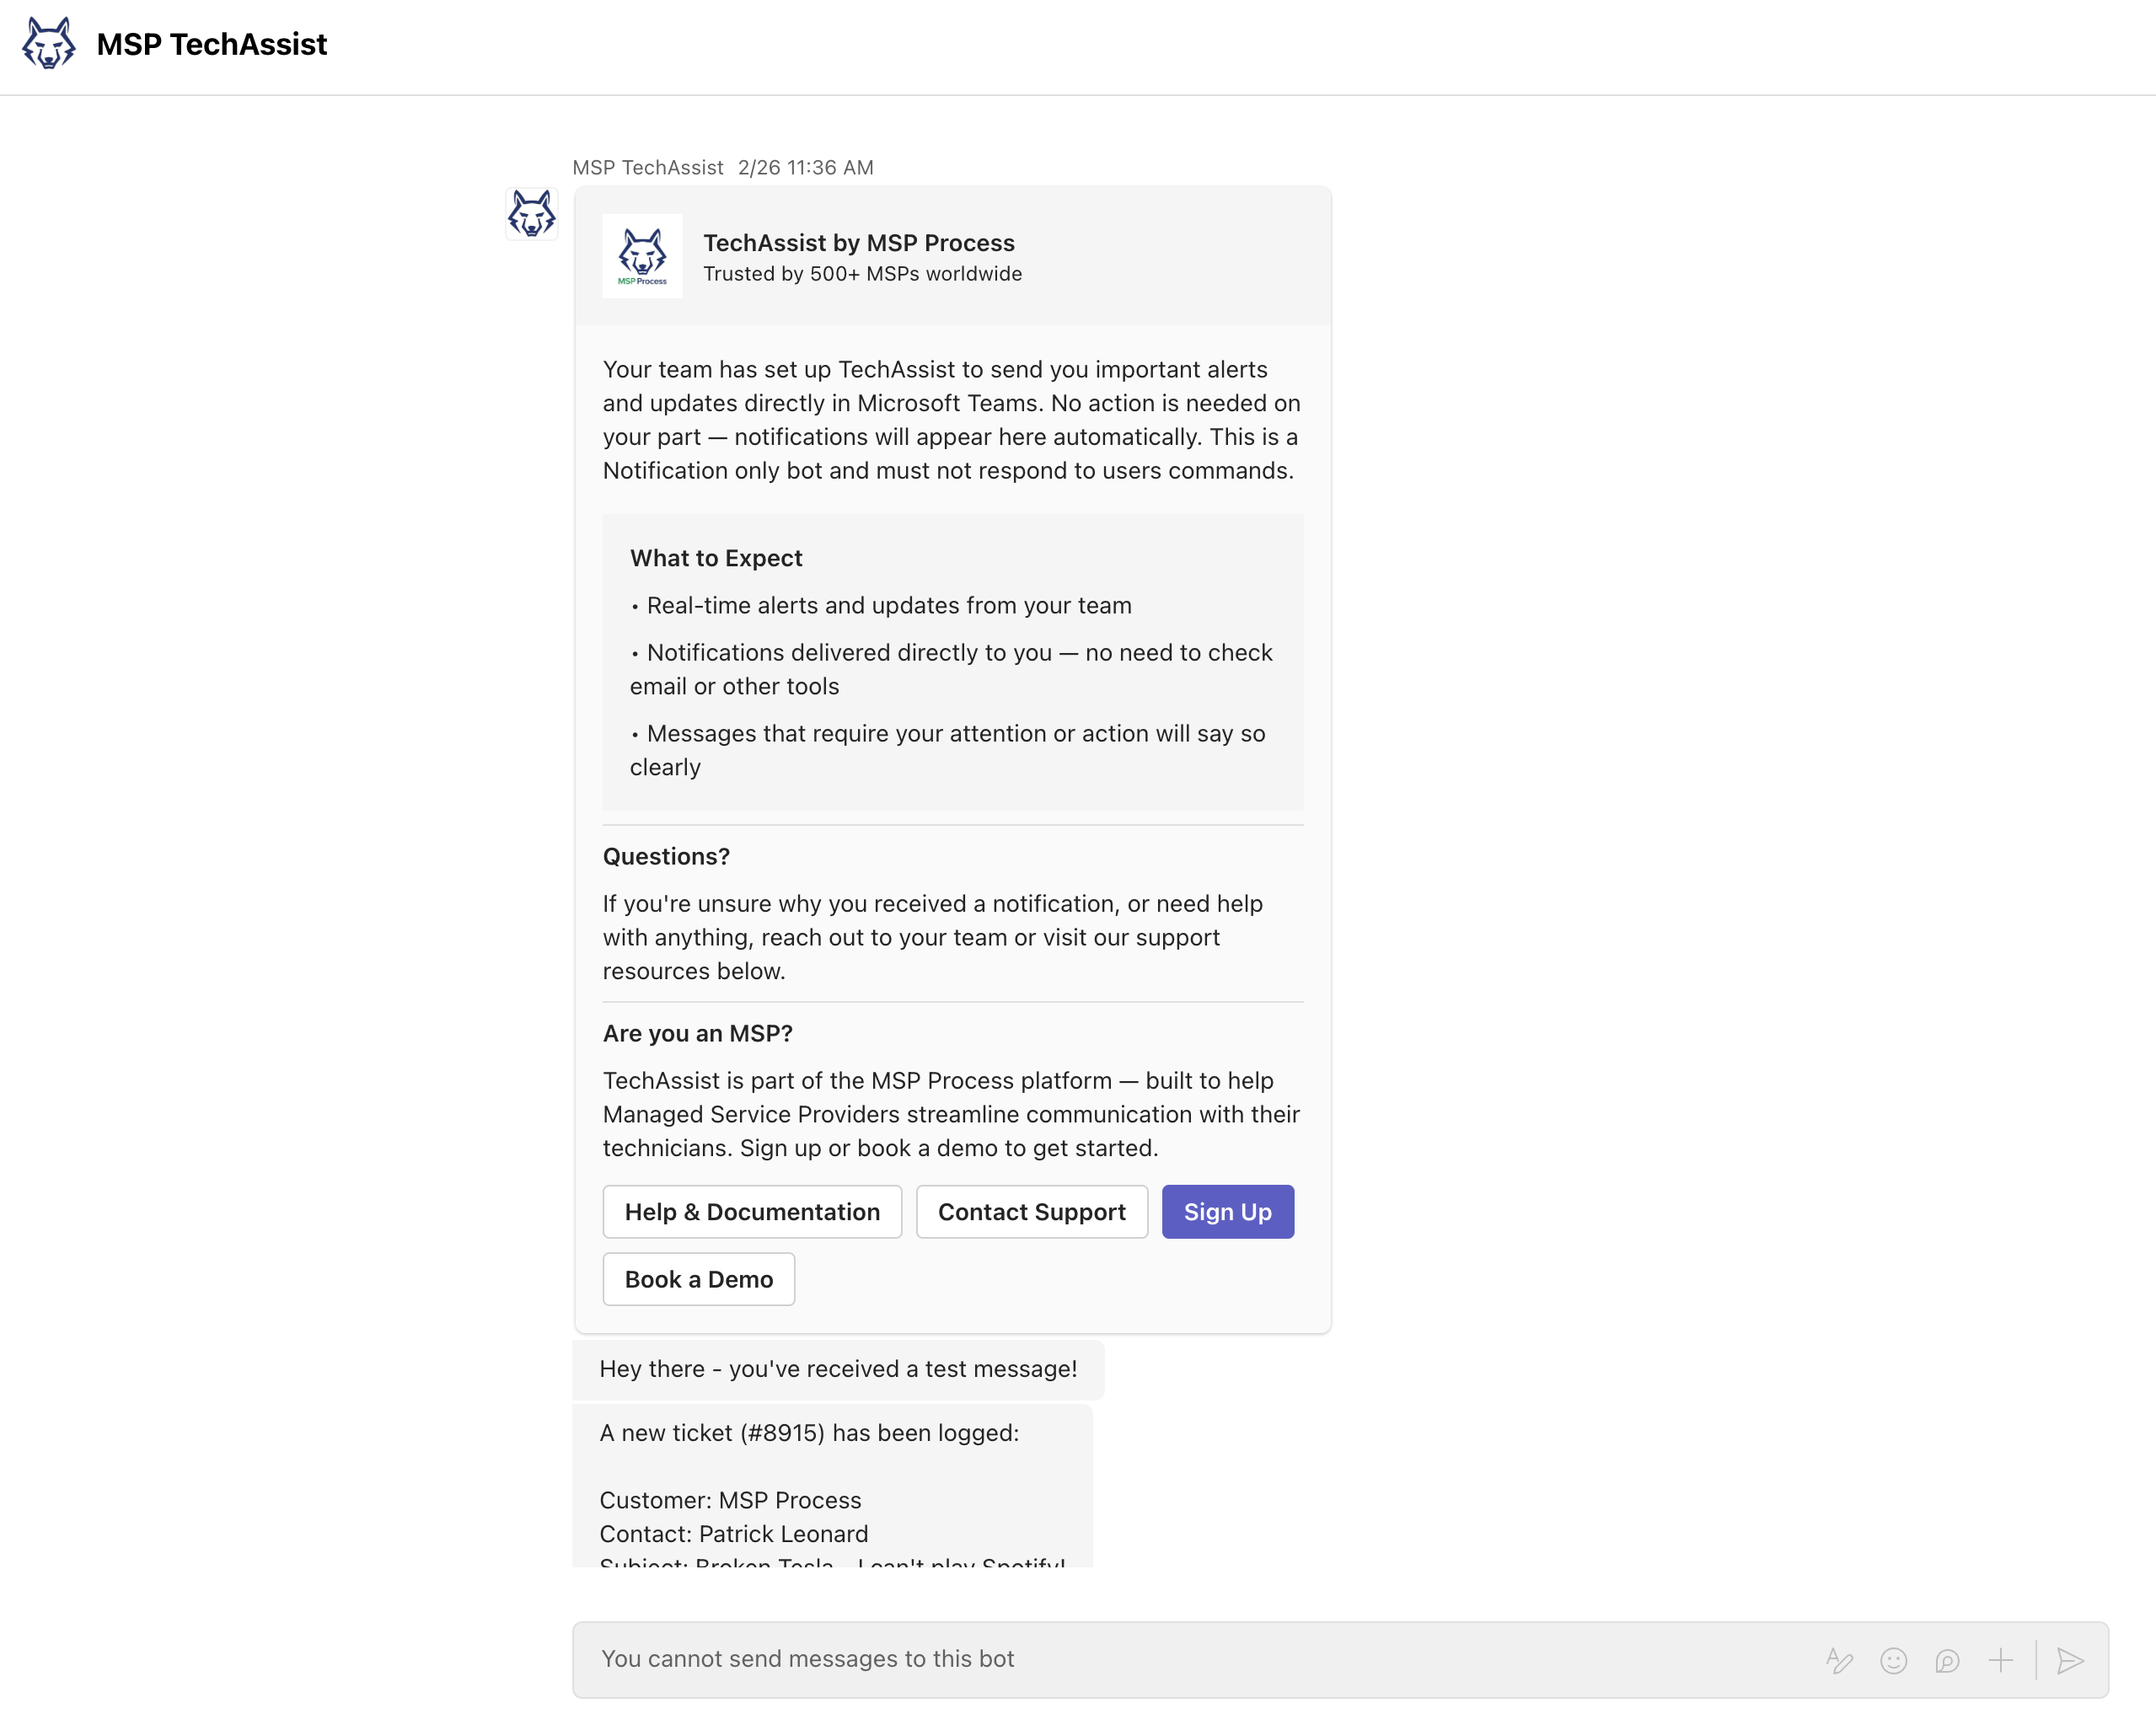Open the text formatting options icon
Image resolution: width=2156 pixels, height=1714 pixels.
pos(1839,1660)
